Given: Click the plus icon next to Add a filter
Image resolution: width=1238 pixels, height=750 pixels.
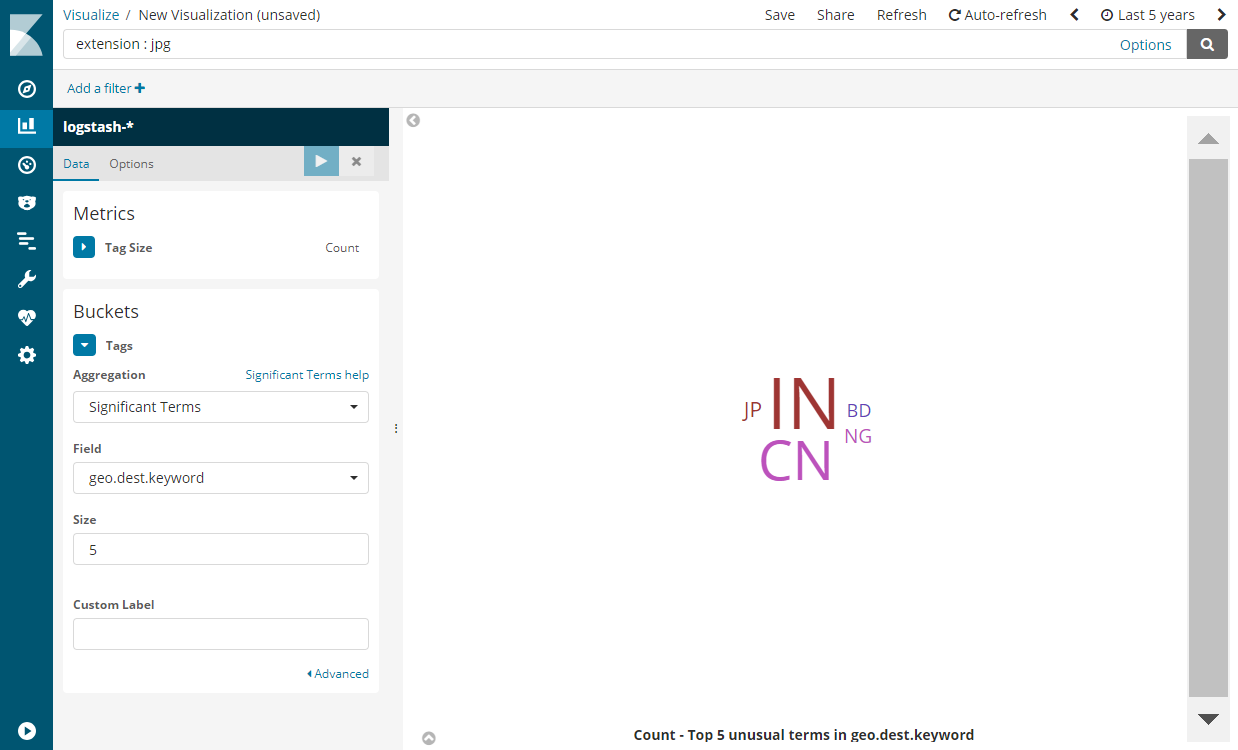Looking at the screenshot, I should tap(140, 88).
